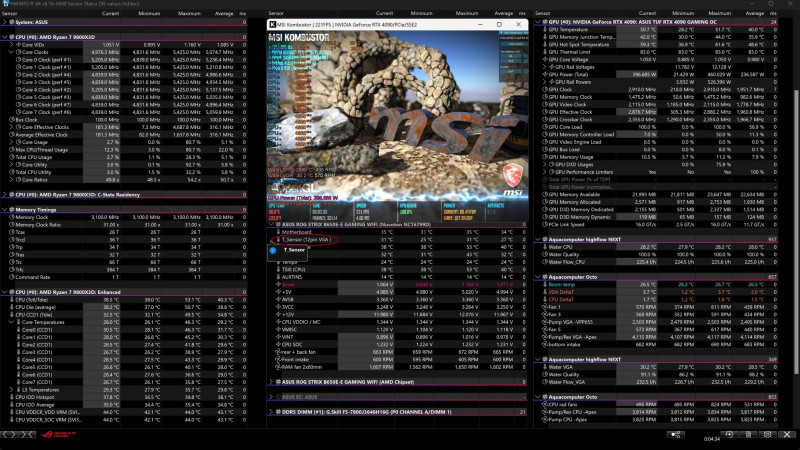Collapse Aquacomputer Octo group containing CPU rad fans
Viewport: 800px width, 450px height.
point(538,397)
